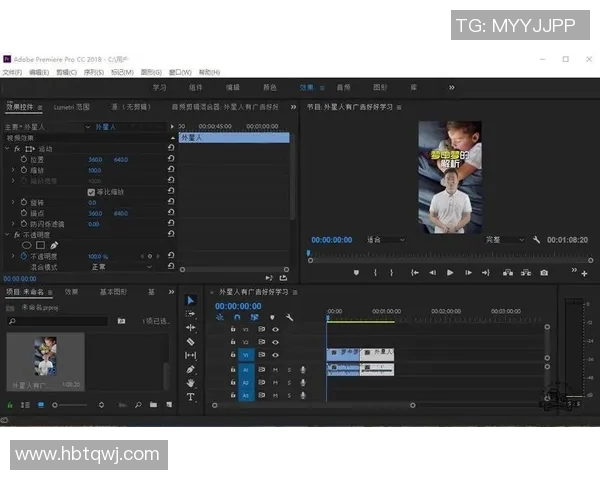
Task: Select the Pen tool in toolbar
Action: [x=191, y=369]
